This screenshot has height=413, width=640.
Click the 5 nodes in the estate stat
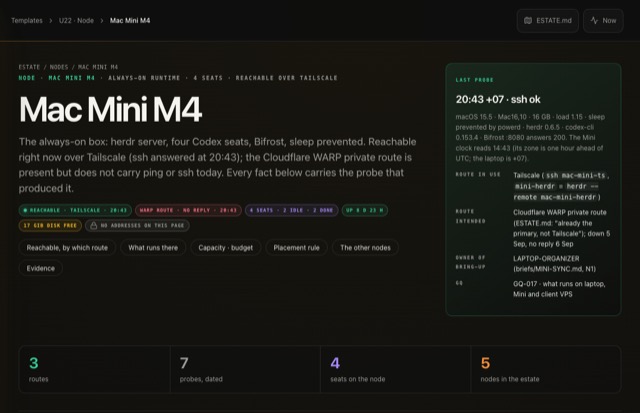[x=546, y=369]
